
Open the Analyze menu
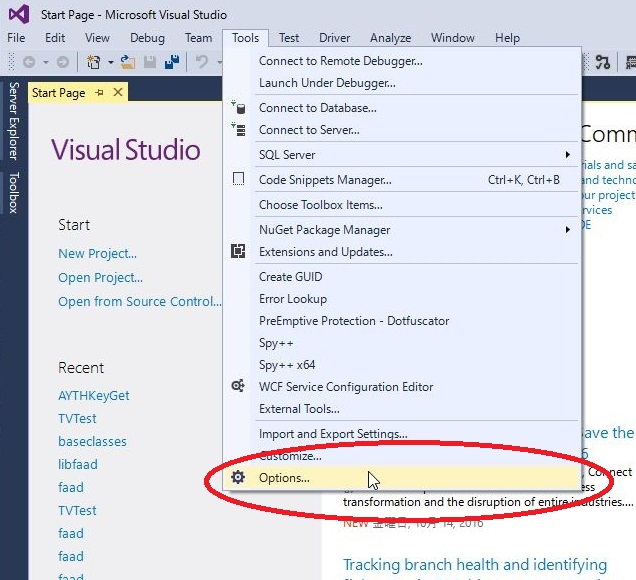coord(390,38)
